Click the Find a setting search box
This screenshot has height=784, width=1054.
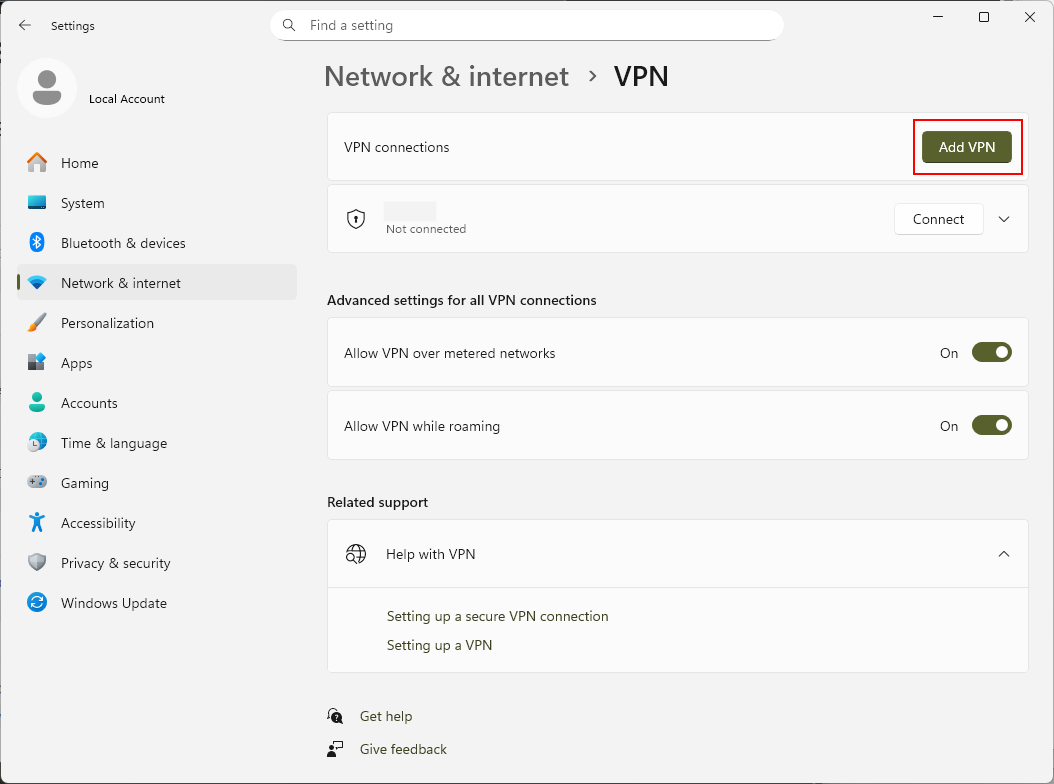click(x=527, y=26)
